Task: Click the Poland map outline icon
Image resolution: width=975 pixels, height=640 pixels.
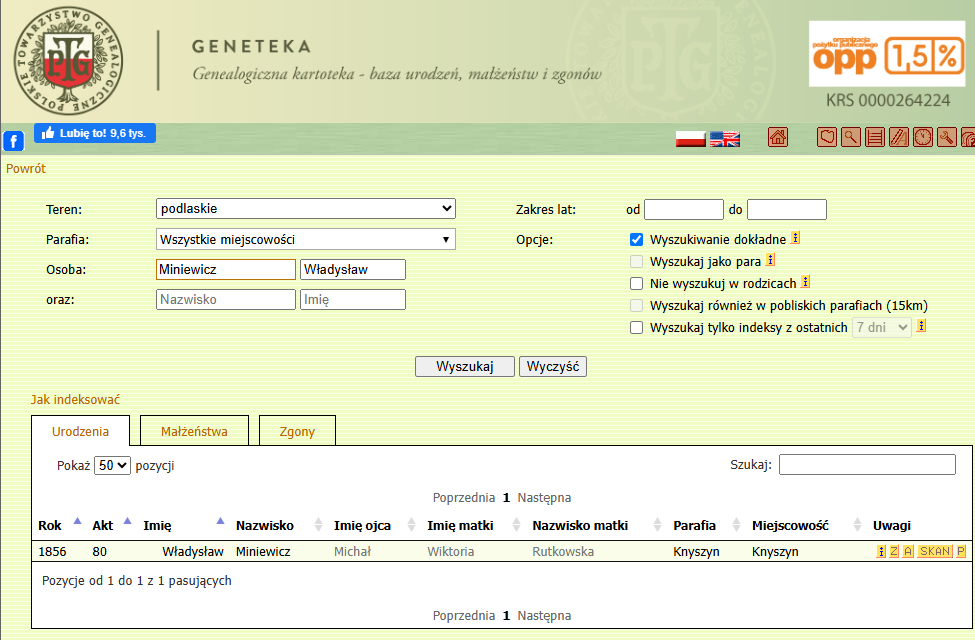Action: pos(826,137)
